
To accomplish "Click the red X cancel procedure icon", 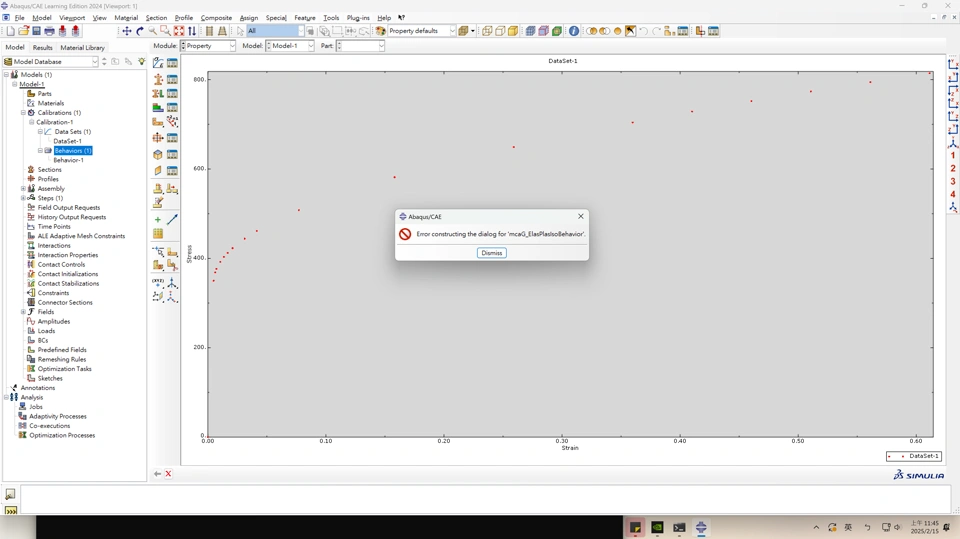I will 168,473.
